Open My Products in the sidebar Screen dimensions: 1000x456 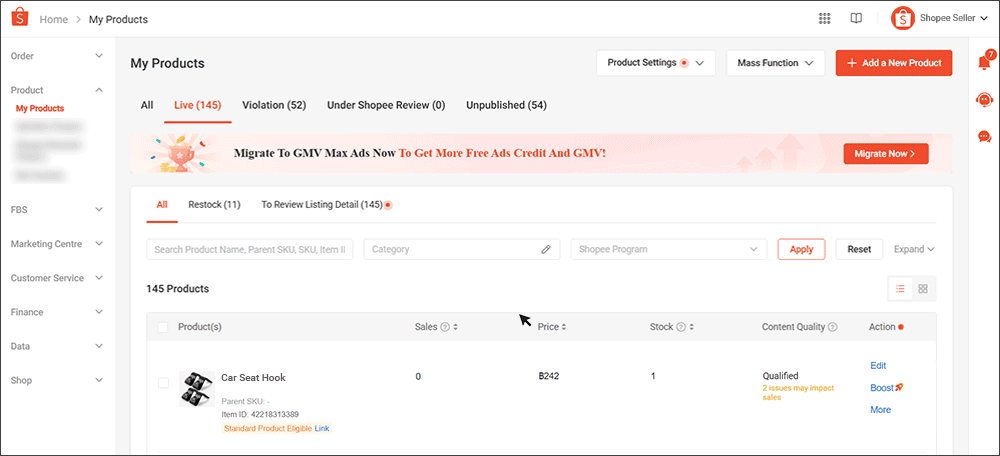coord(40,108)
